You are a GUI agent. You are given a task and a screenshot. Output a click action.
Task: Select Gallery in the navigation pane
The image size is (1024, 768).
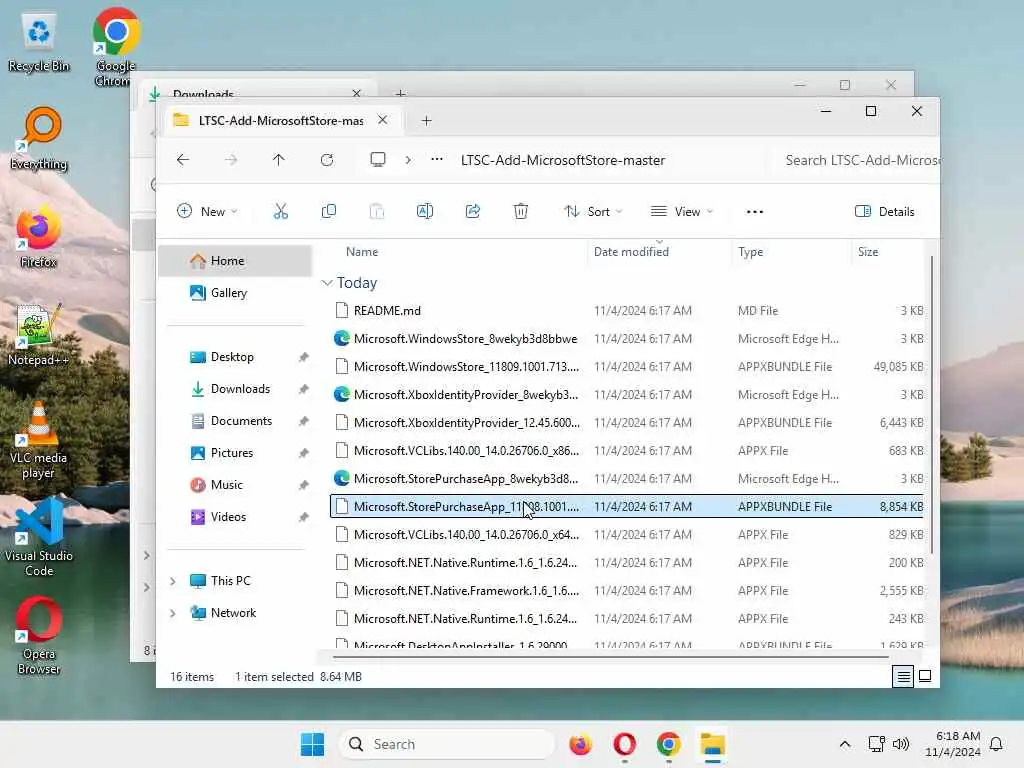[235, 293]
